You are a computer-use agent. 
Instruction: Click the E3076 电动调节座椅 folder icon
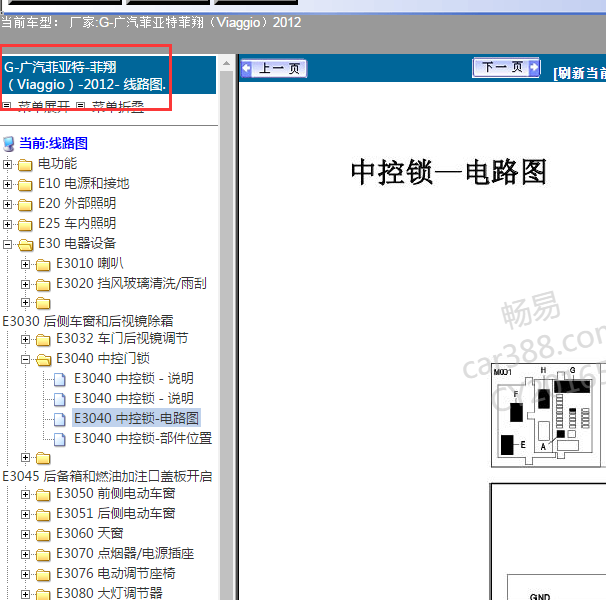point(43,575)
